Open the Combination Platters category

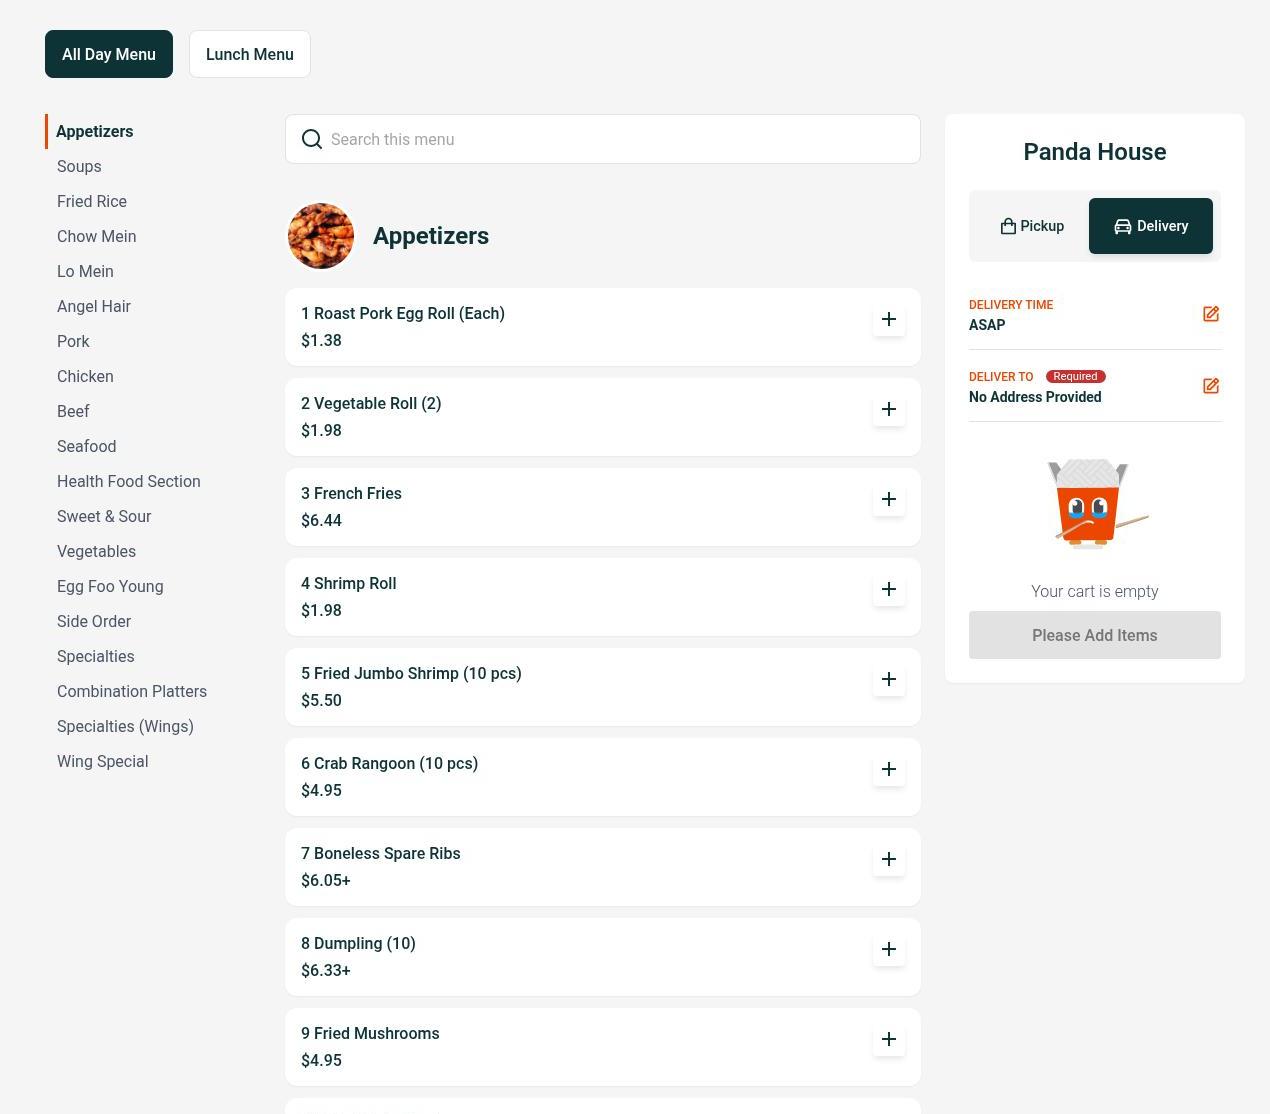132,692
